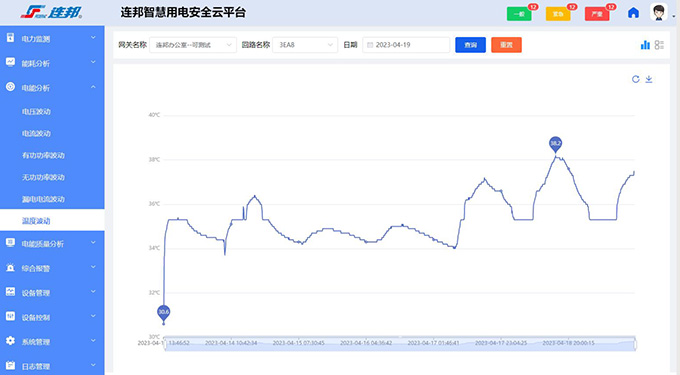This screenshot has width=680, height=375.
Task: Expand the 电力监测 menu chevron
Action: pos(93,38)
